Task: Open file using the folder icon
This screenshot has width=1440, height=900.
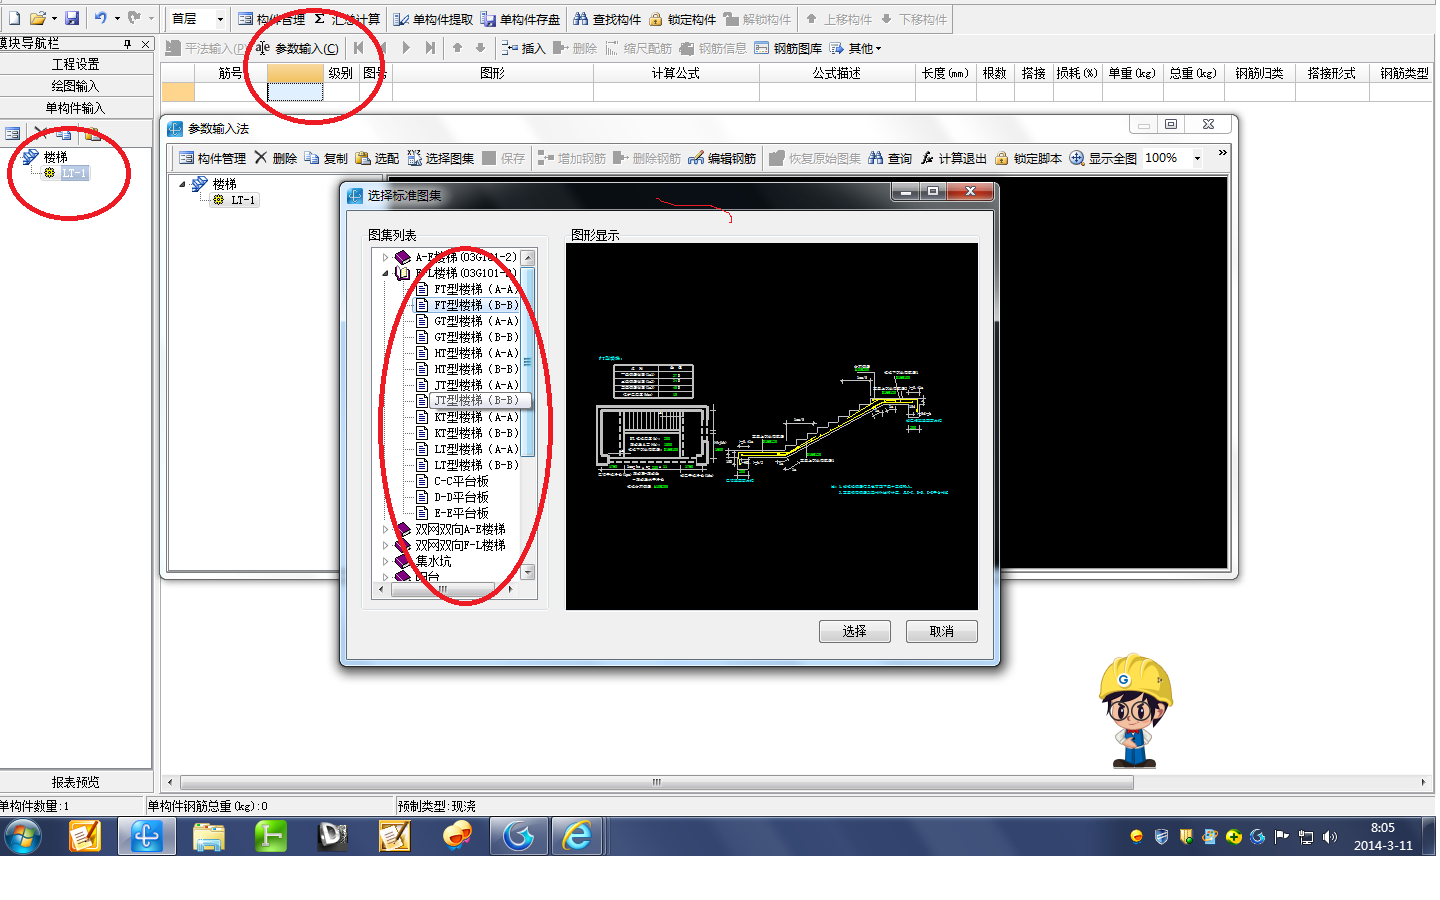Action: click(38, 18)
